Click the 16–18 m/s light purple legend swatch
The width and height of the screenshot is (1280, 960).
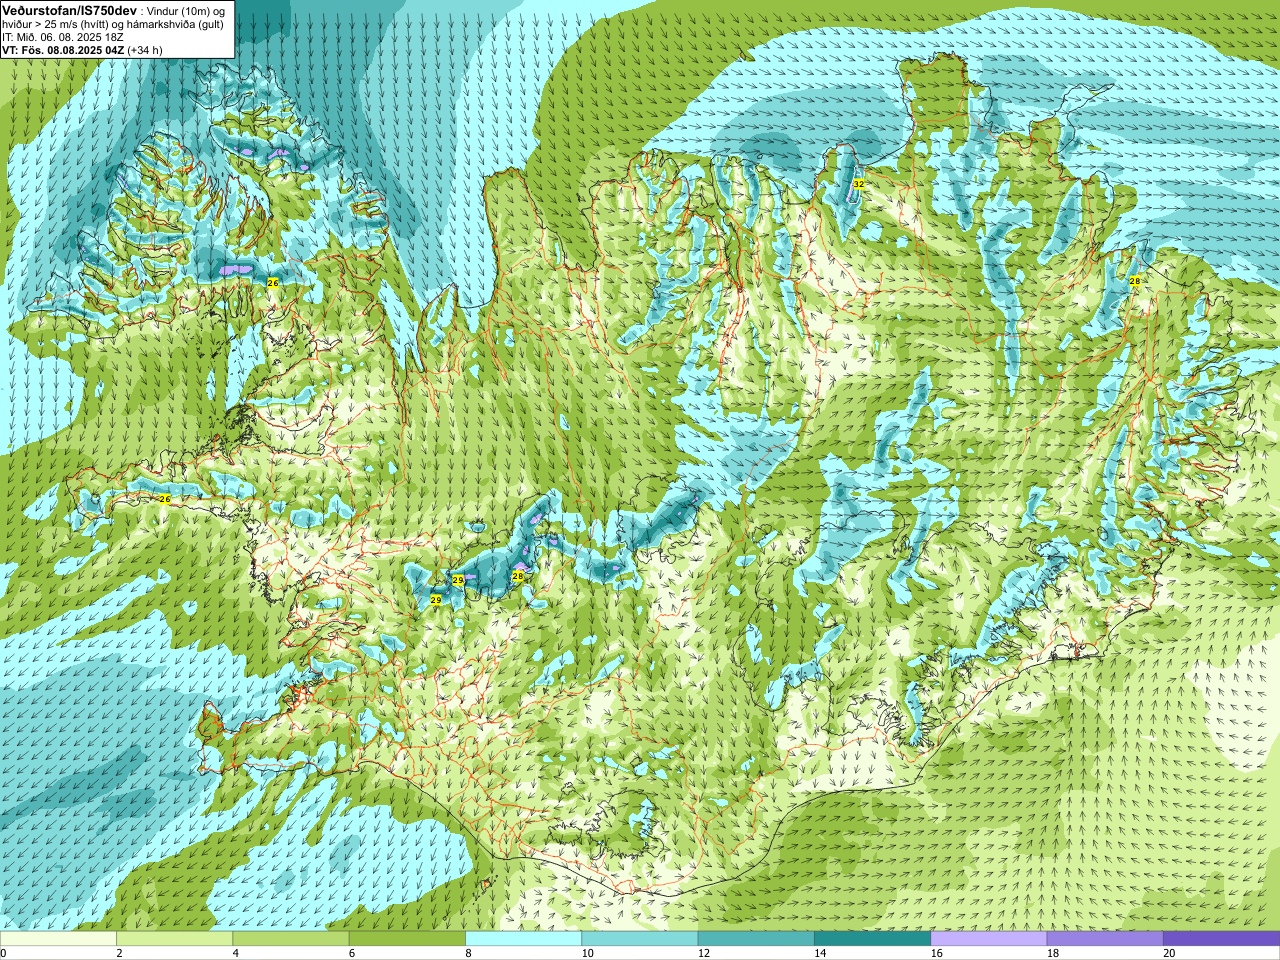coord(988,939)
